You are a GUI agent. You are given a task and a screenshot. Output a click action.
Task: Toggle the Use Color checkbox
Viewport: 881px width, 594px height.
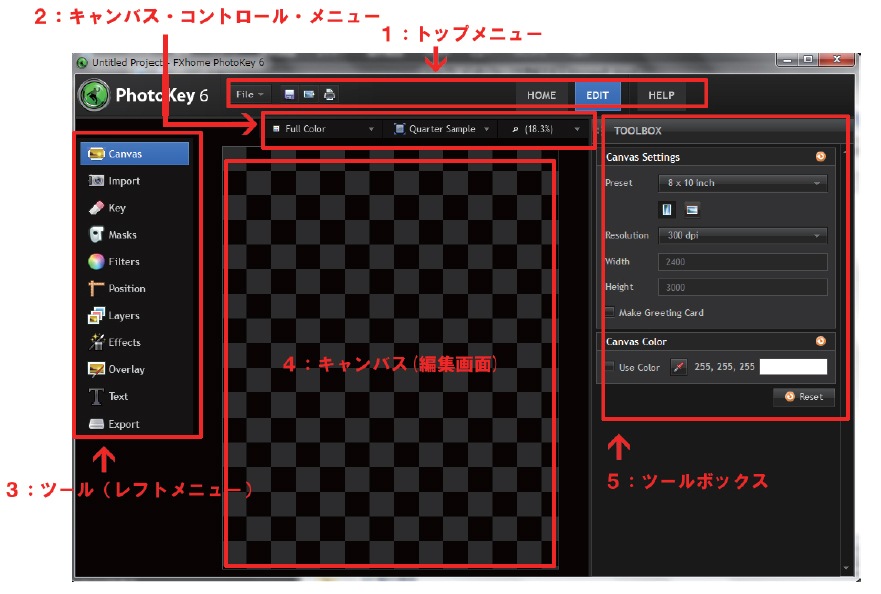(x=610, y=368)
